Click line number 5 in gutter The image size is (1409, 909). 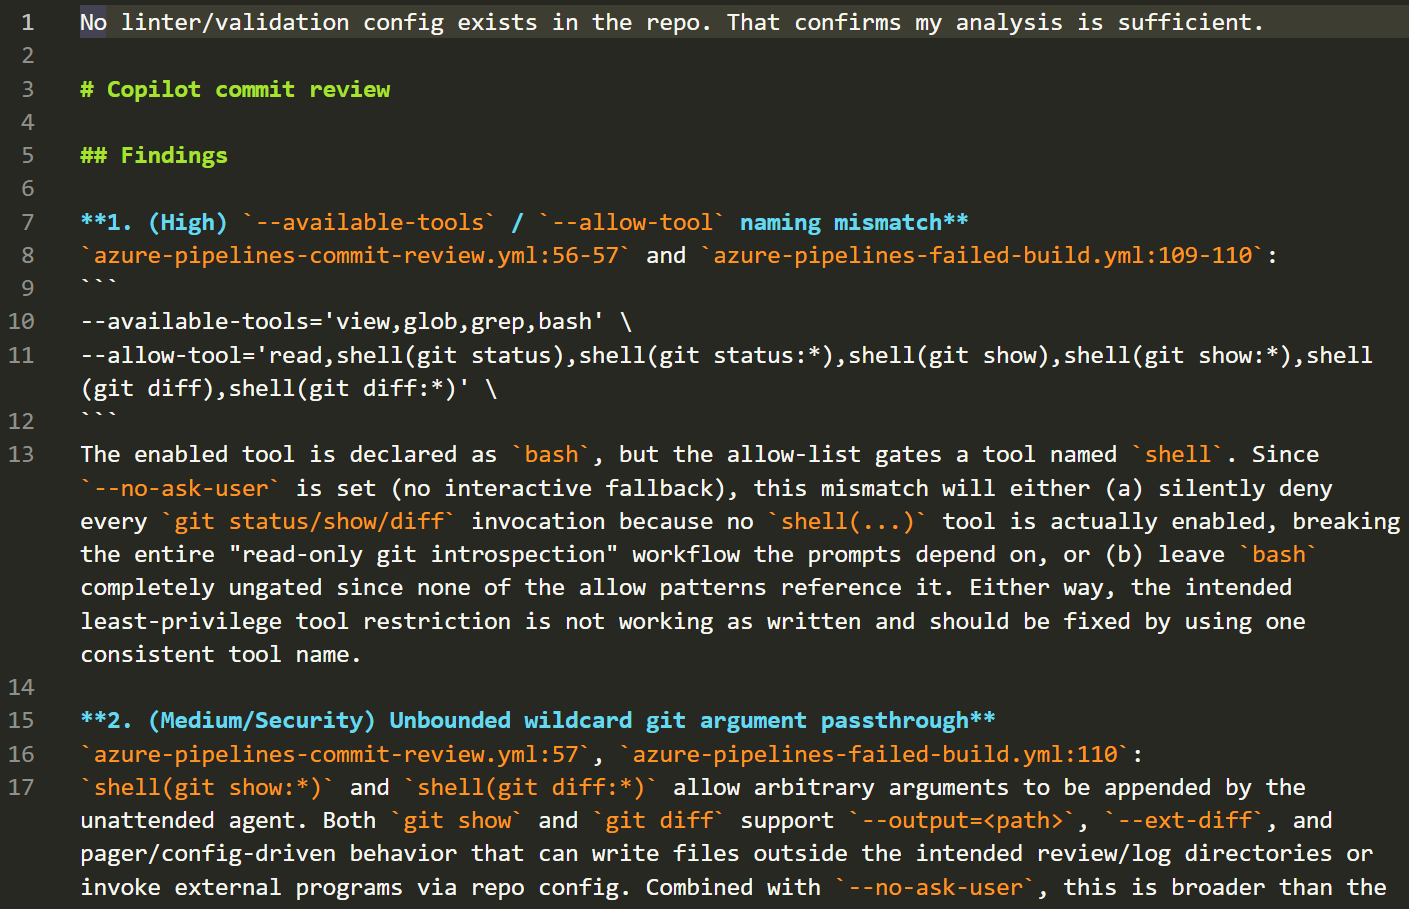[x=28, y=155]
